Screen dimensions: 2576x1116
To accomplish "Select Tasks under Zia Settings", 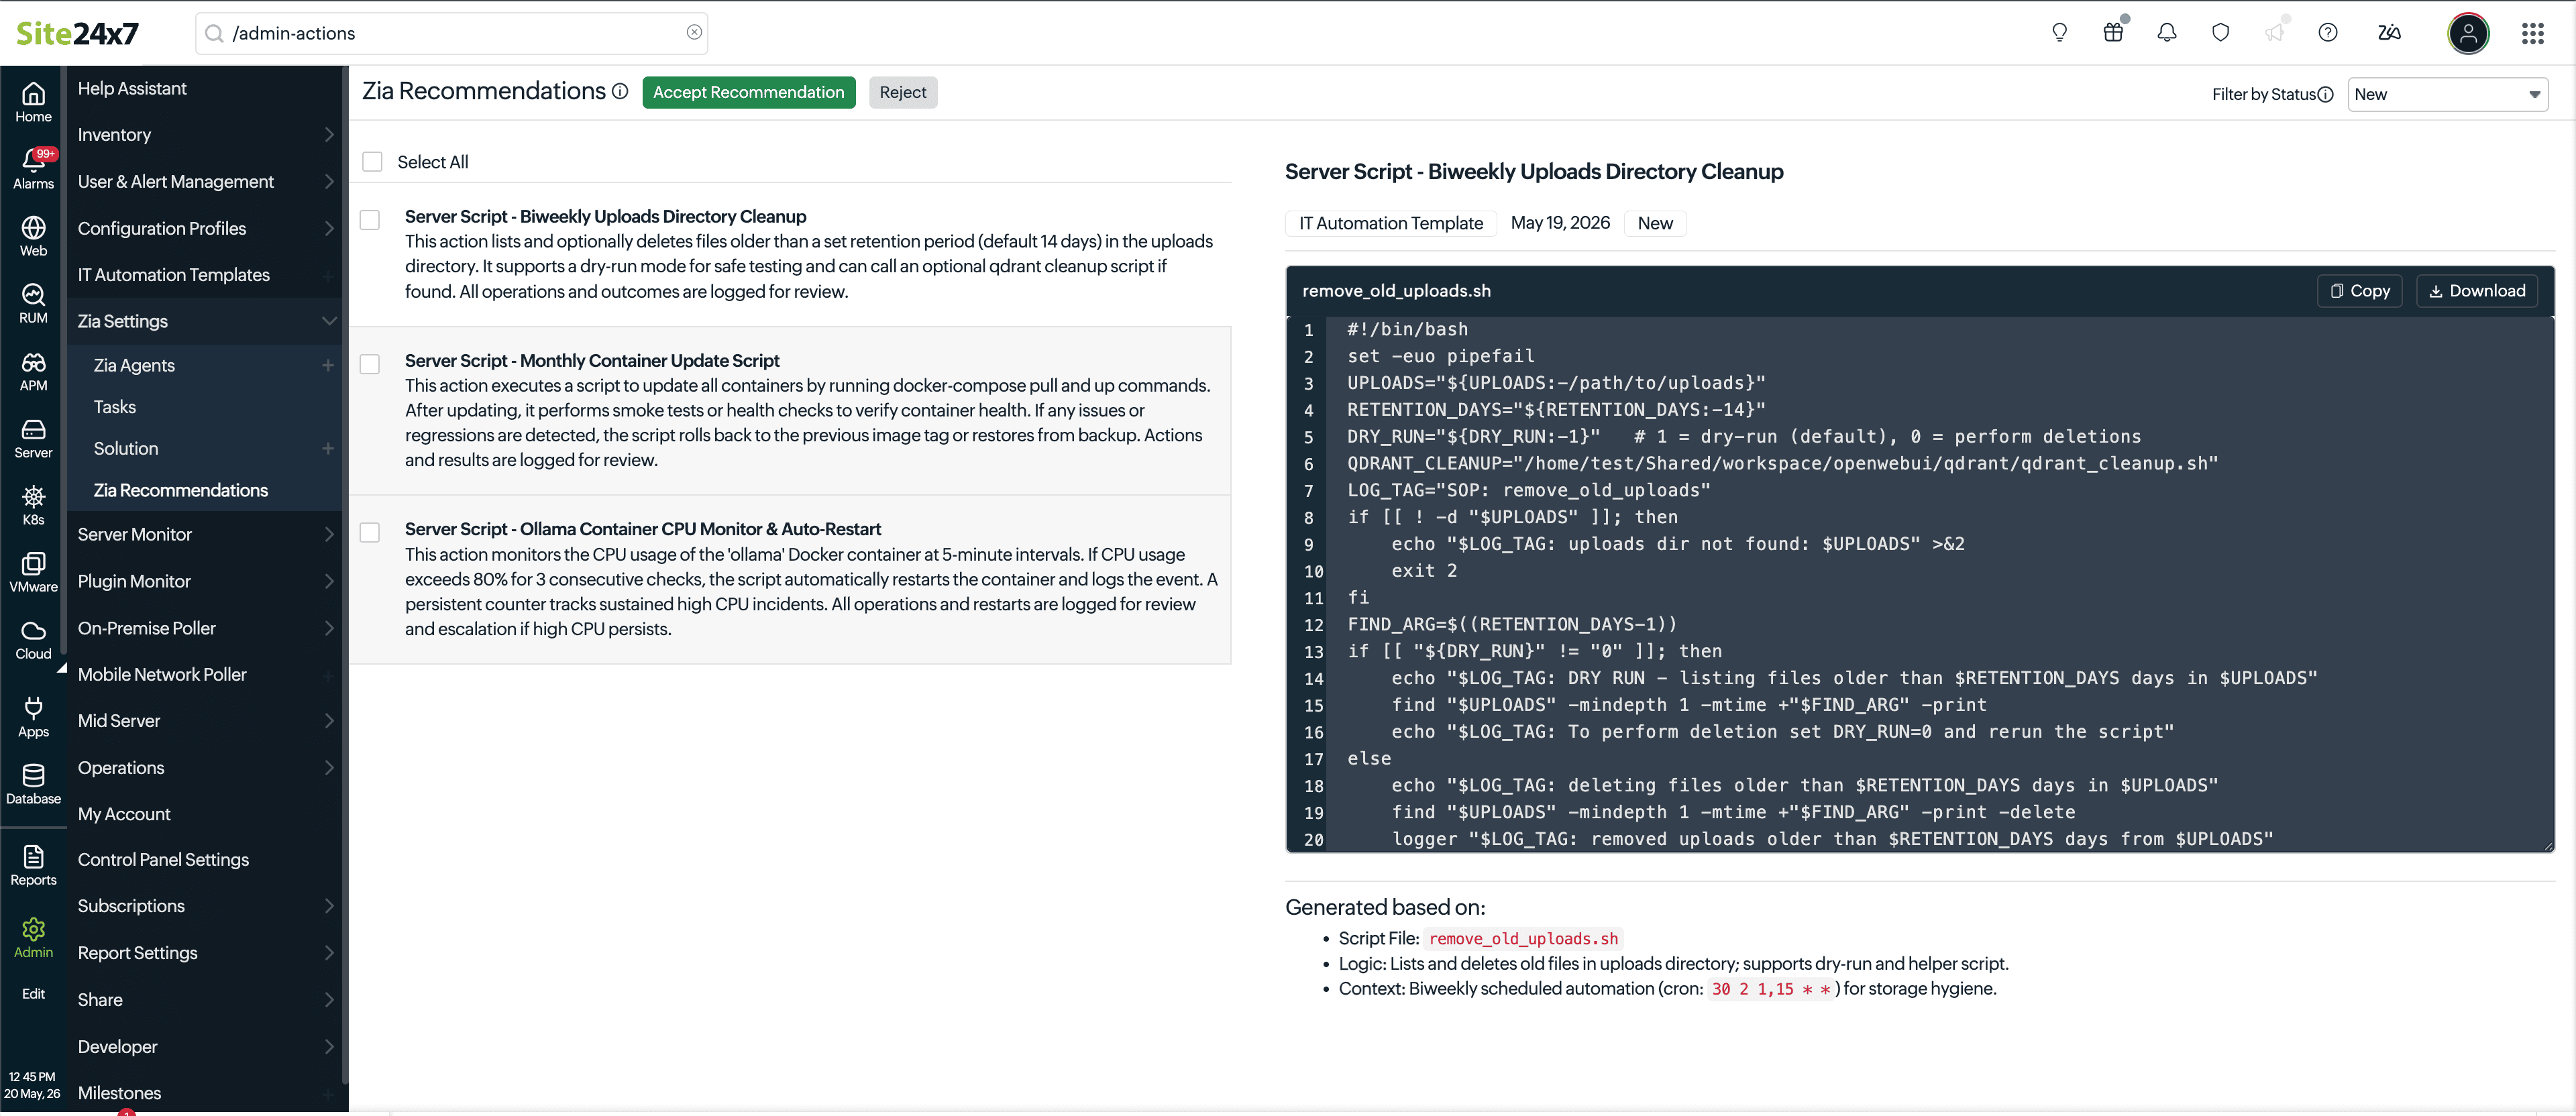I will coord(115,407).
